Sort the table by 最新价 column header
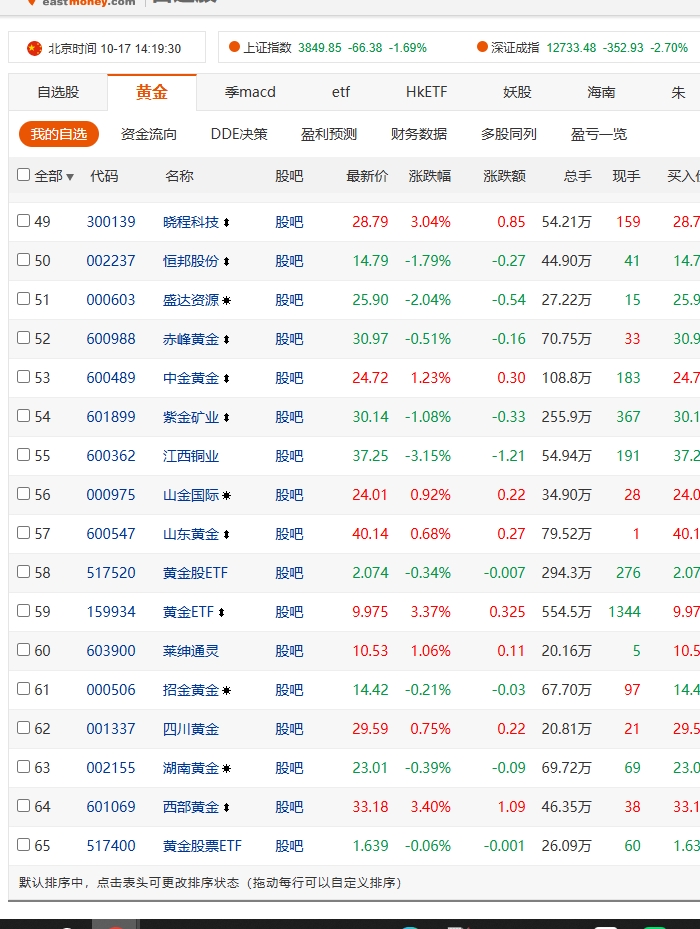The width and height of the screenshot is (700, 929). coord(367,176)
